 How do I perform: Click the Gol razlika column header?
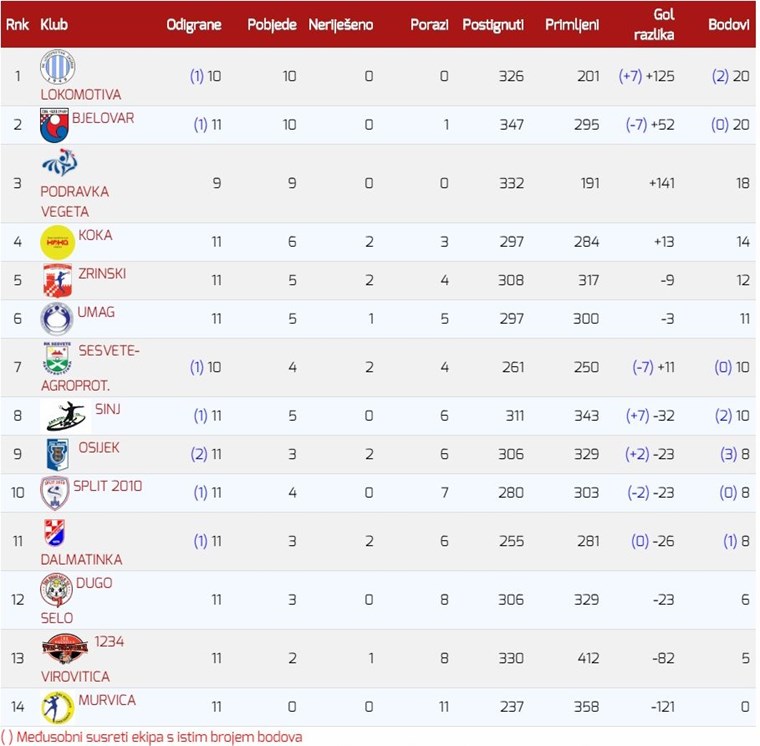click(662, 25)
